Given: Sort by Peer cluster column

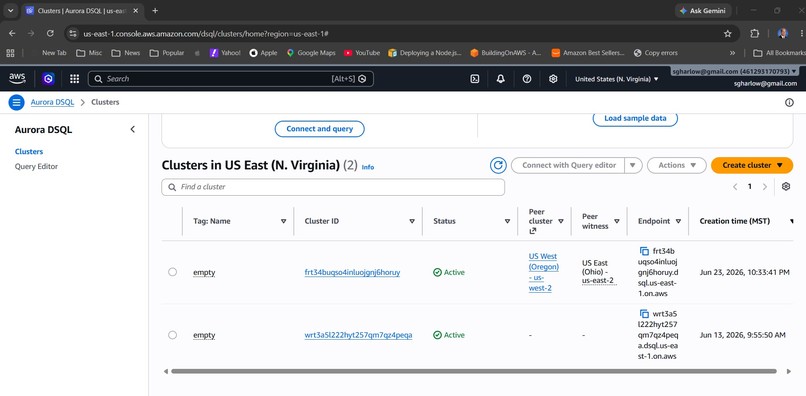Looking at the screenshot, I should point(561,221).
